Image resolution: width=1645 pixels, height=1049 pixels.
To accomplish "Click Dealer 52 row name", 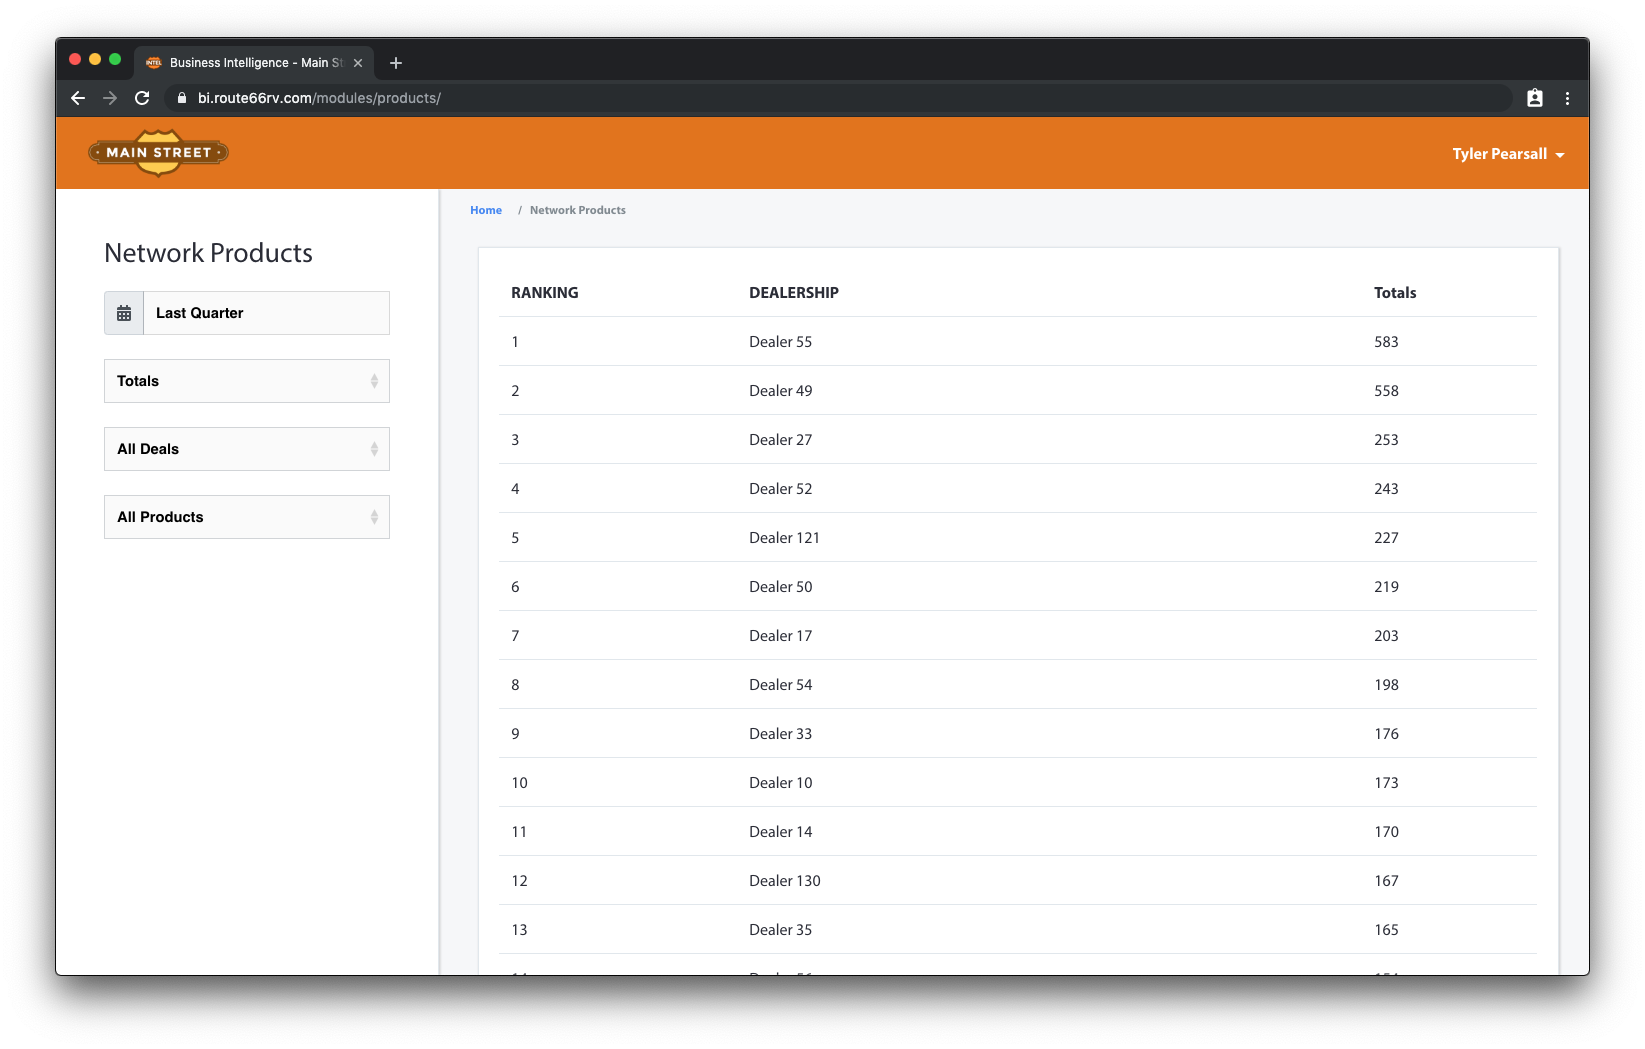I will click(x=781, y=489).
